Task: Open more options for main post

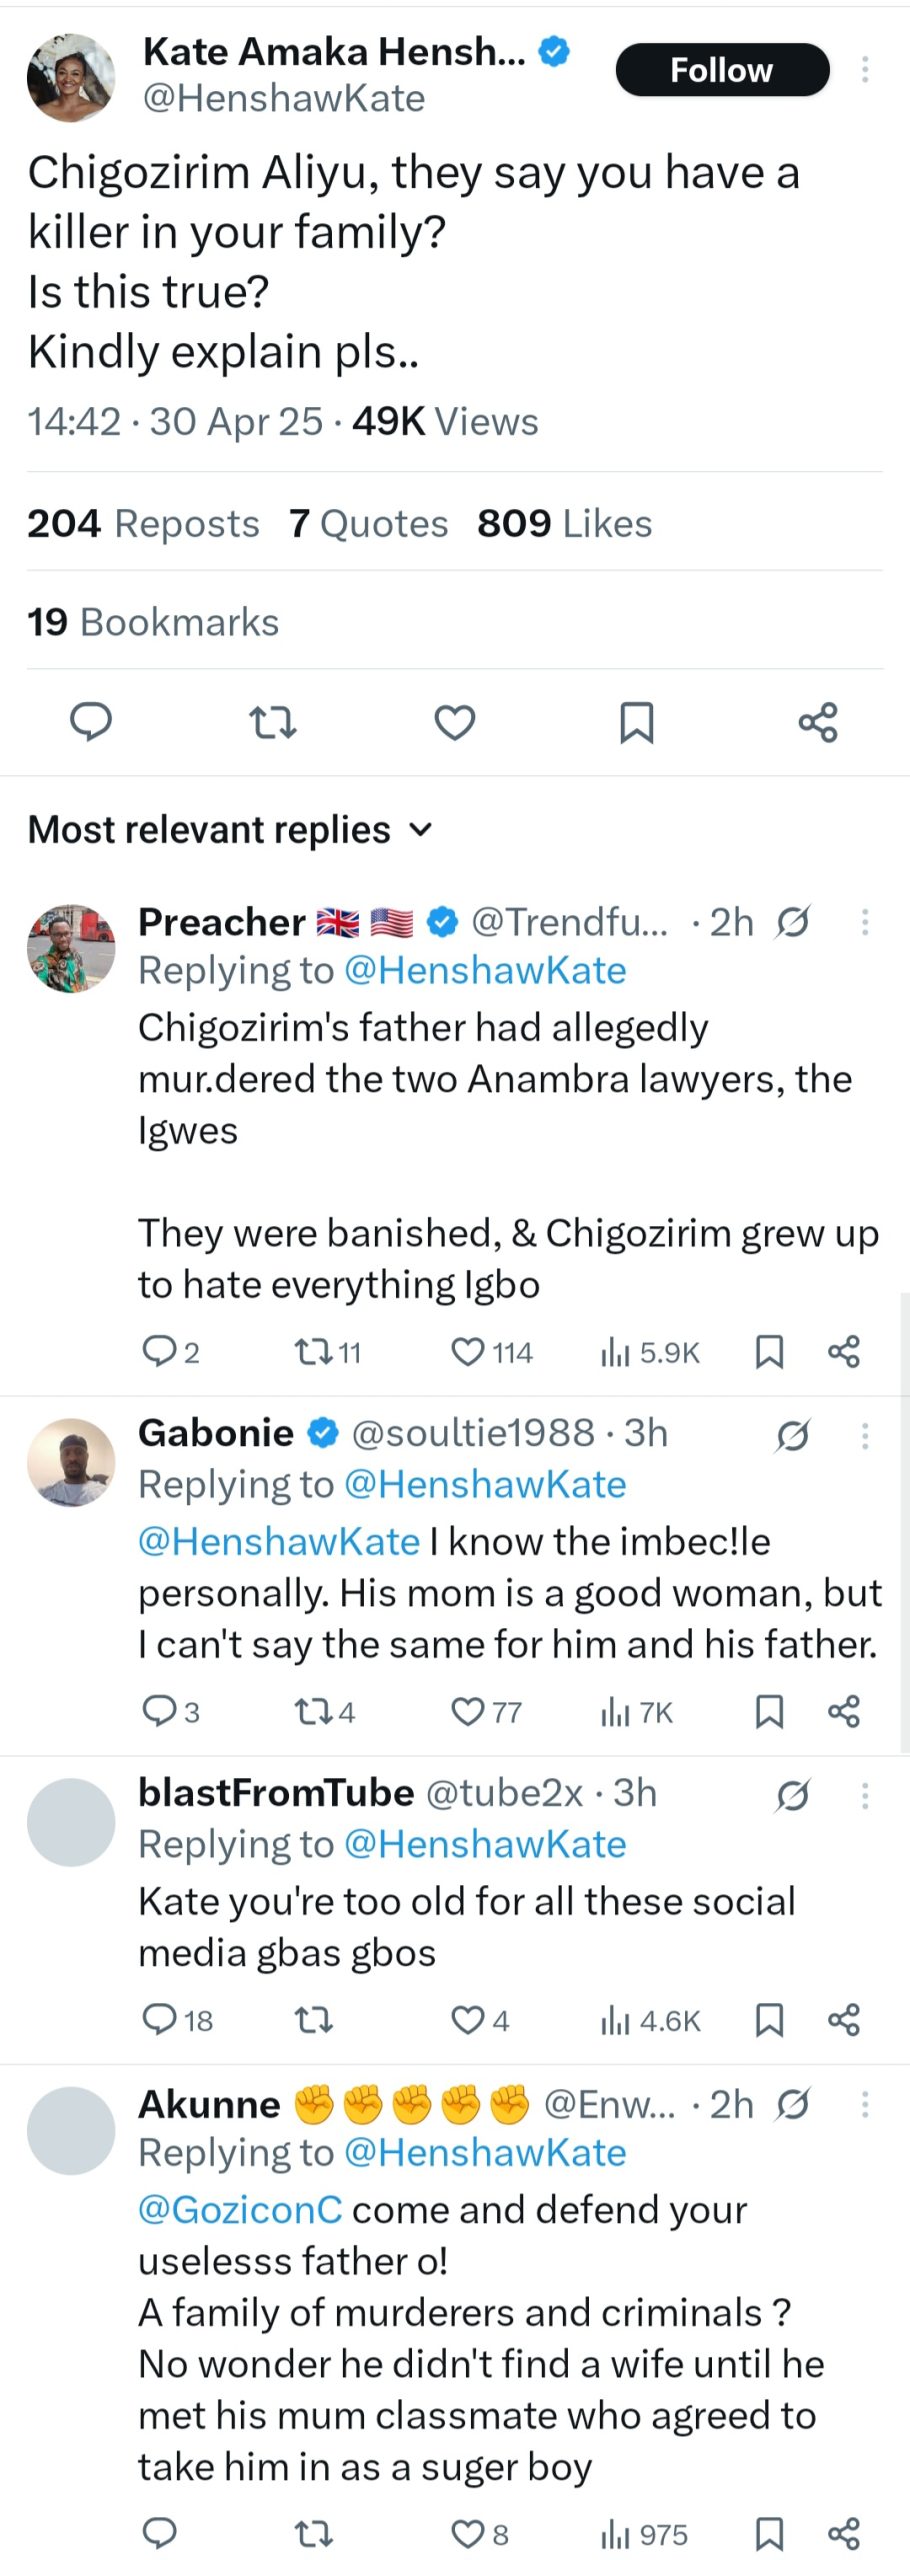Action: click(865, 69)
